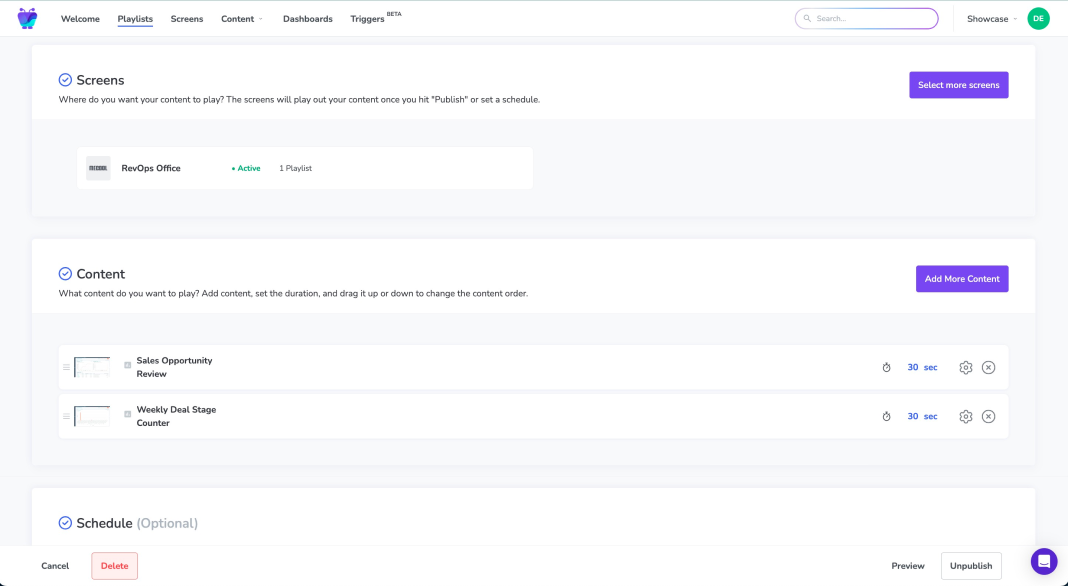1068x586 pixels.
Task: Open settings gear for Weekly Deal Stage Counter
Action: (x=965, y=416)
